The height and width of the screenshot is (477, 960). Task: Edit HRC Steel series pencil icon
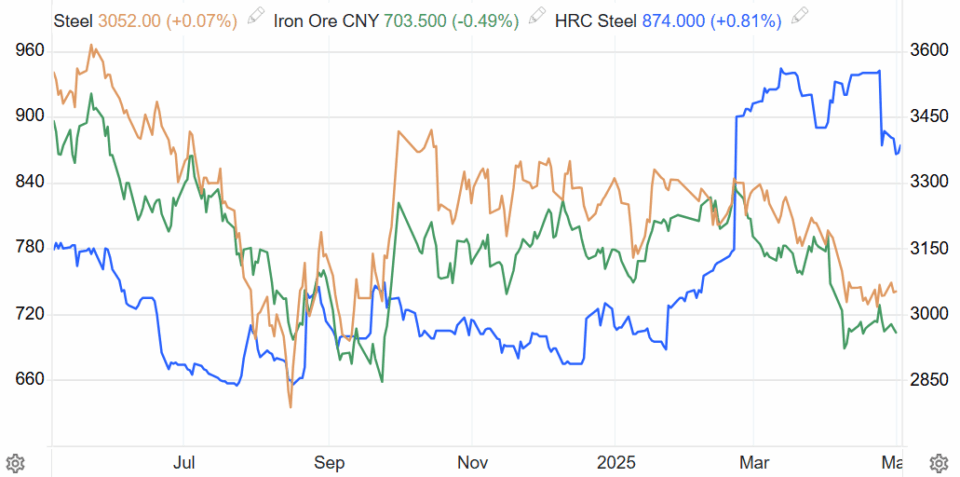pyautogui.click(x=800, y=16)
